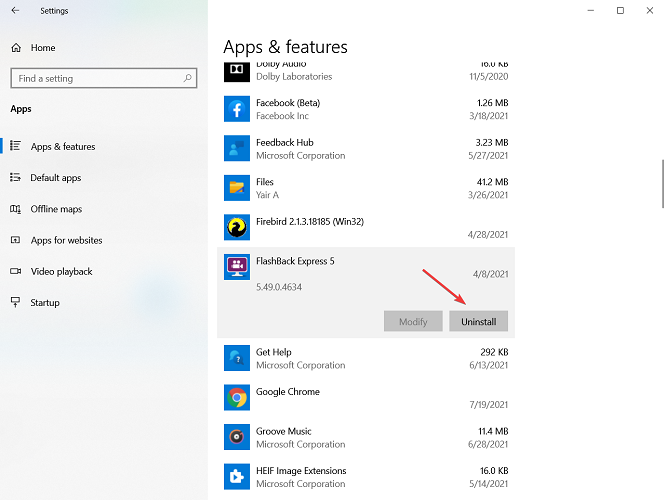Select the HEIF Image Extensions name

(x=301, y=471)
